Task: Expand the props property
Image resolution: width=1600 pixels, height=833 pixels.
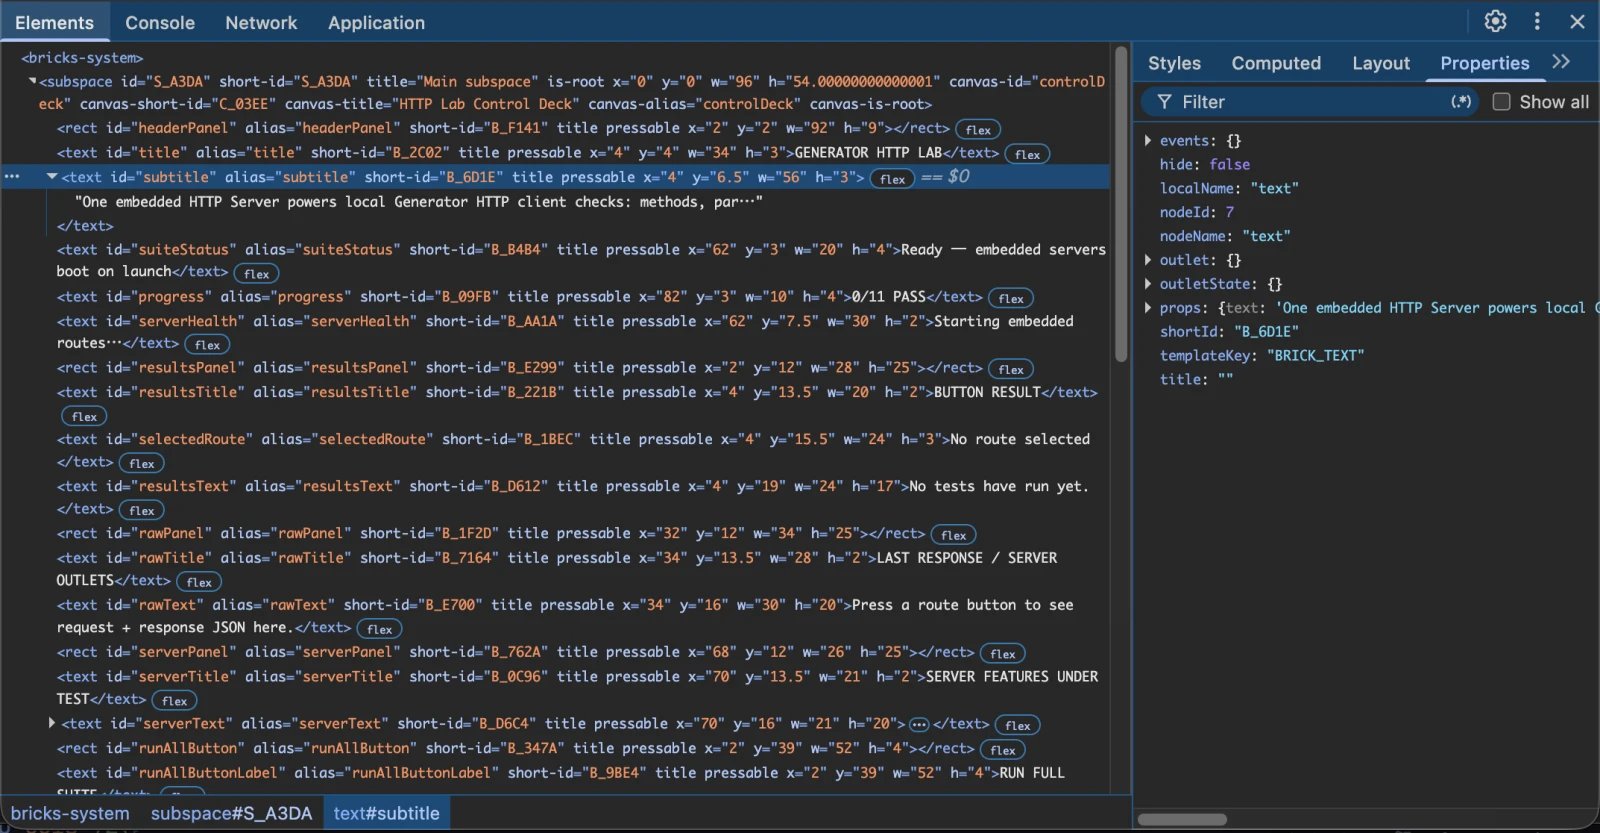Action: tap(1147, 308)
